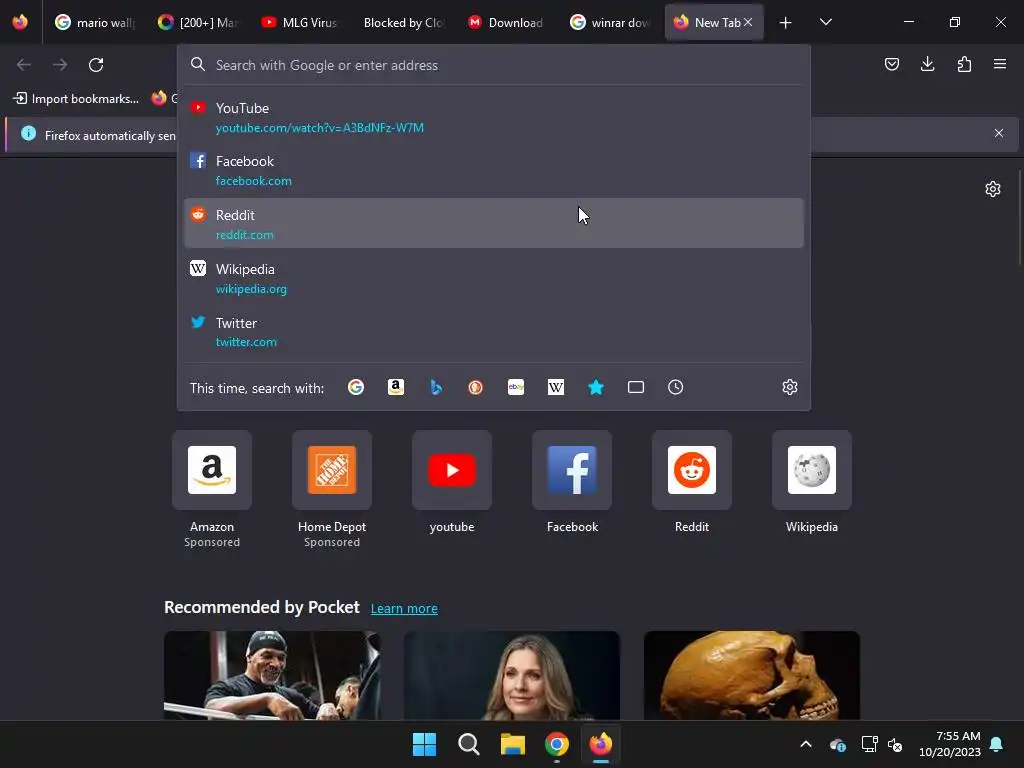Open a new tab with plus button

pos(786,23)
